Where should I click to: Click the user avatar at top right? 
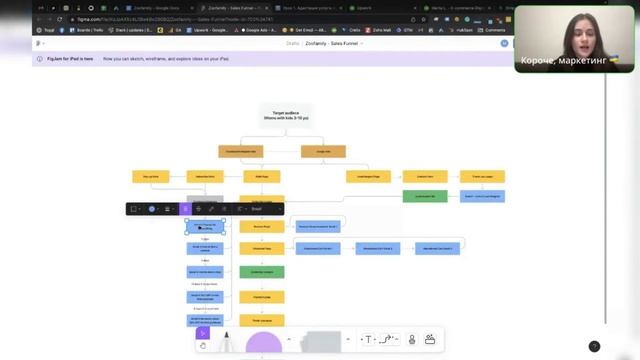(504, 43)
